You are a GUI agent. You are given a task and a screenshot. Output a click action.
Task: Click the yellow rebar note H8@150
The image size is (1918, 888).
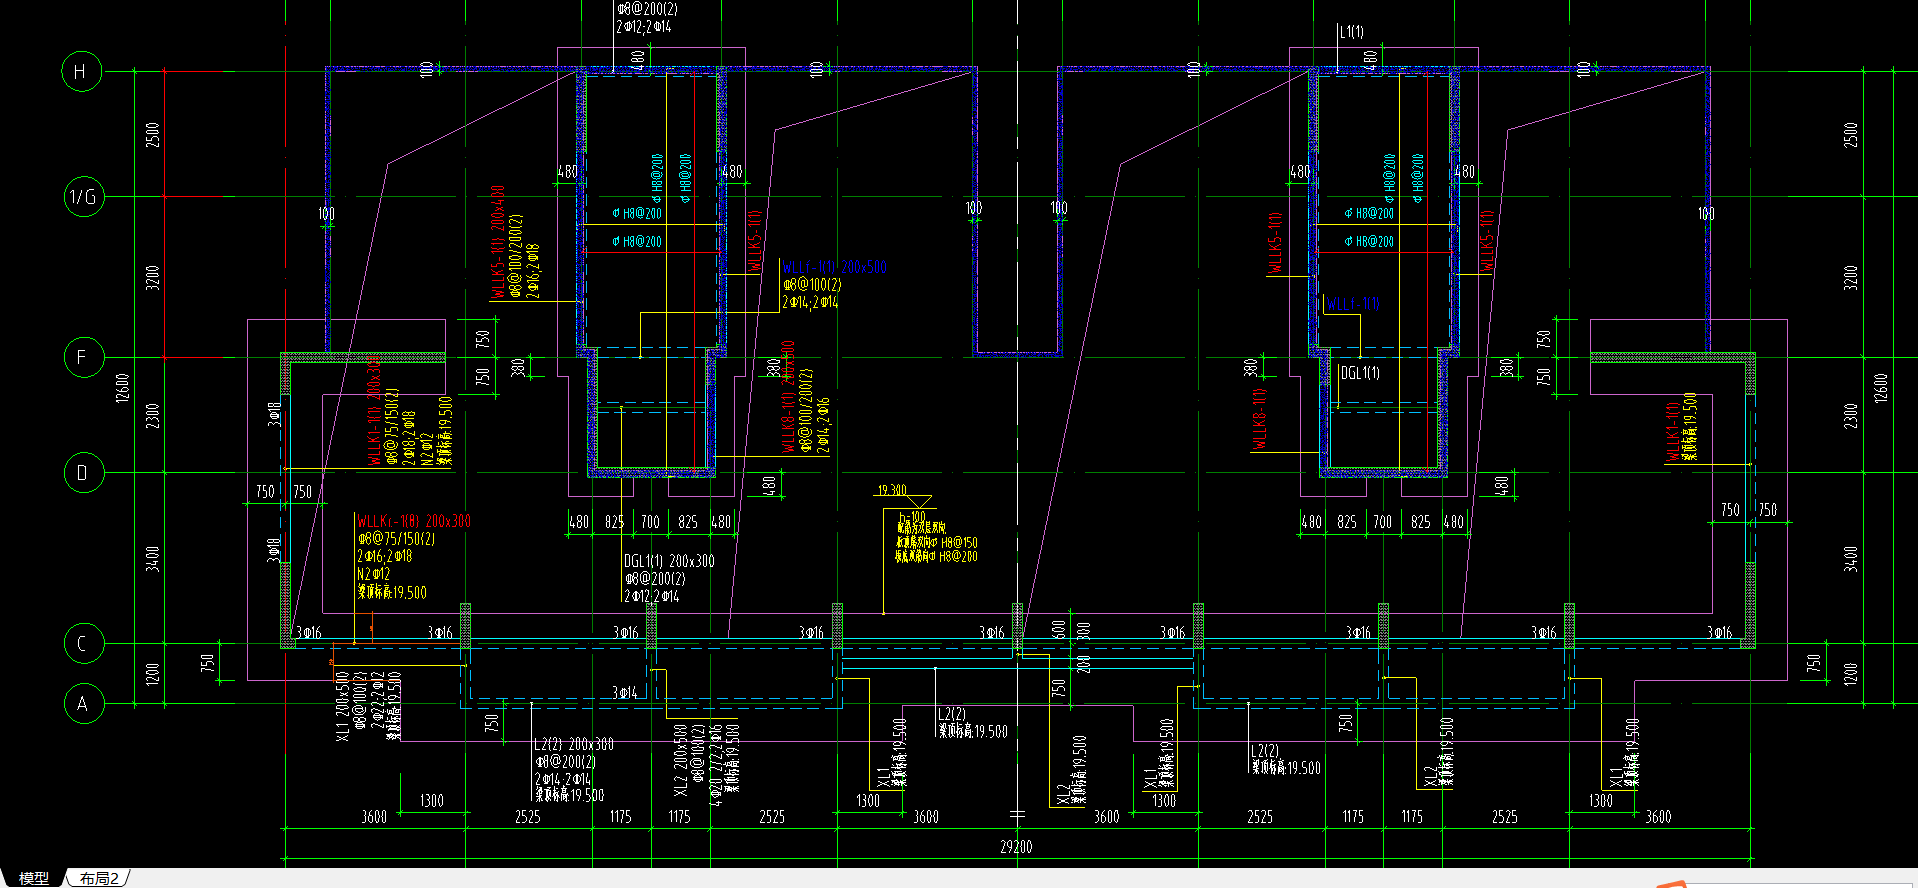(x=959, y=542)
